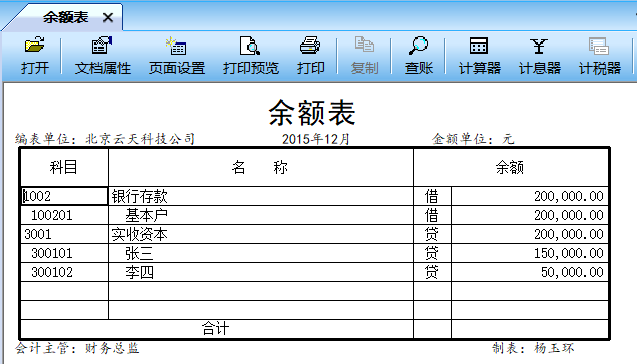Open the 计算器 calculator

[479, 56]
